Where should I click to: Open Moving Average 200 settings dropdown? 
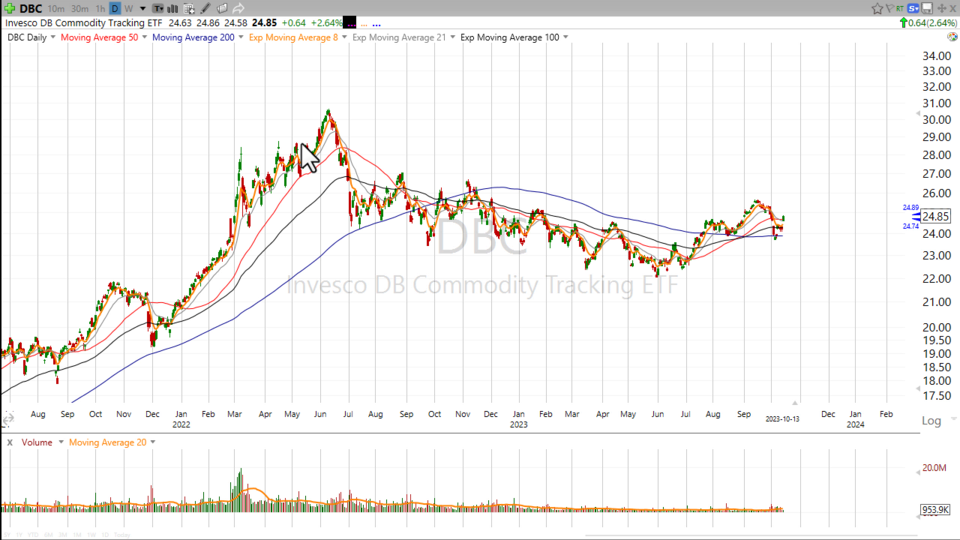point(241,37)
